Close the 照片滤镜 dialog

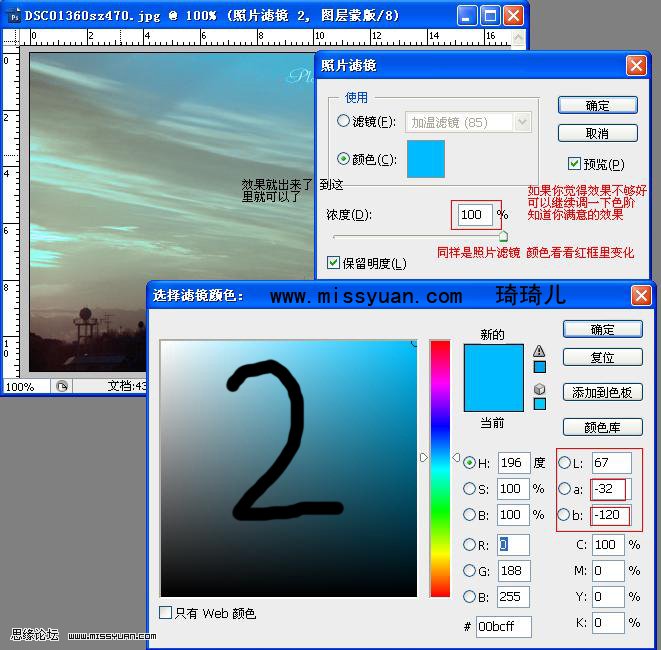pyautogui.click(x=636, y=66)
